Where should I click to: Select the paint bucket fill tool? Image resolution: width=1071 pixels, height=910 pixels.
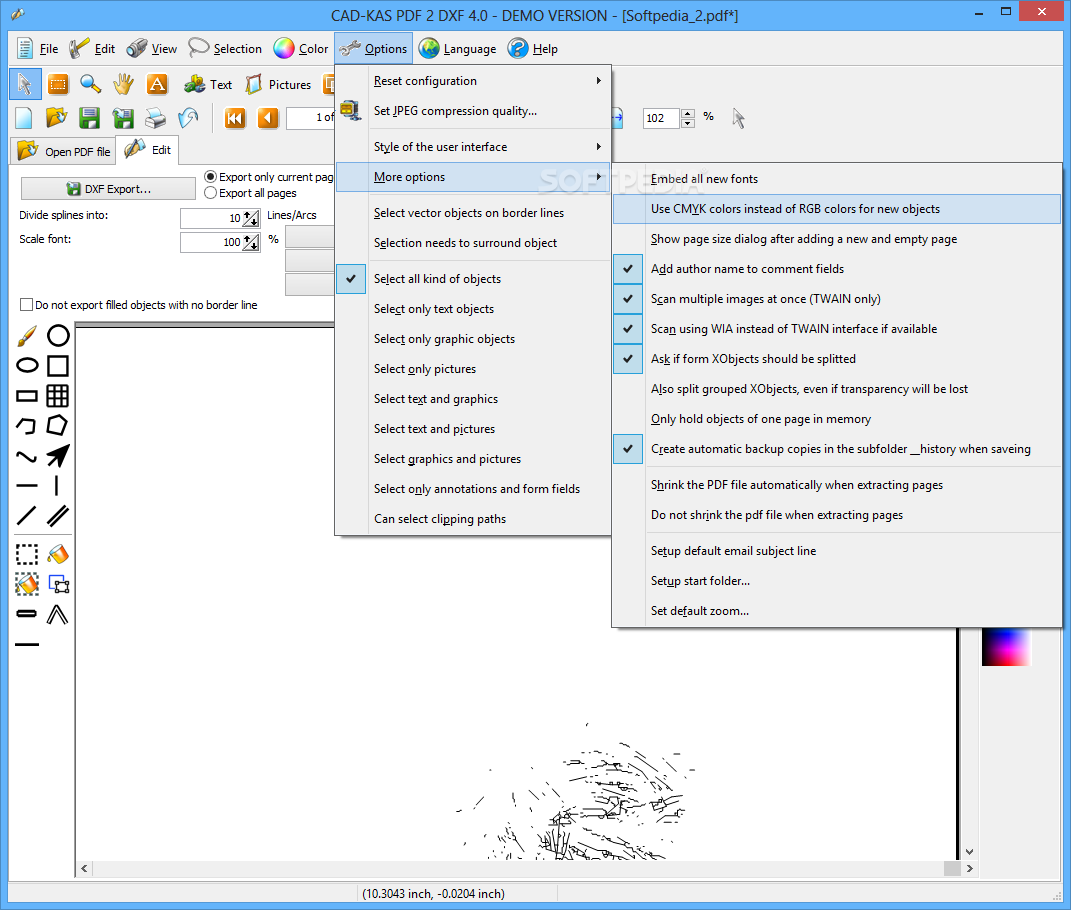click(x=58, y=554)
